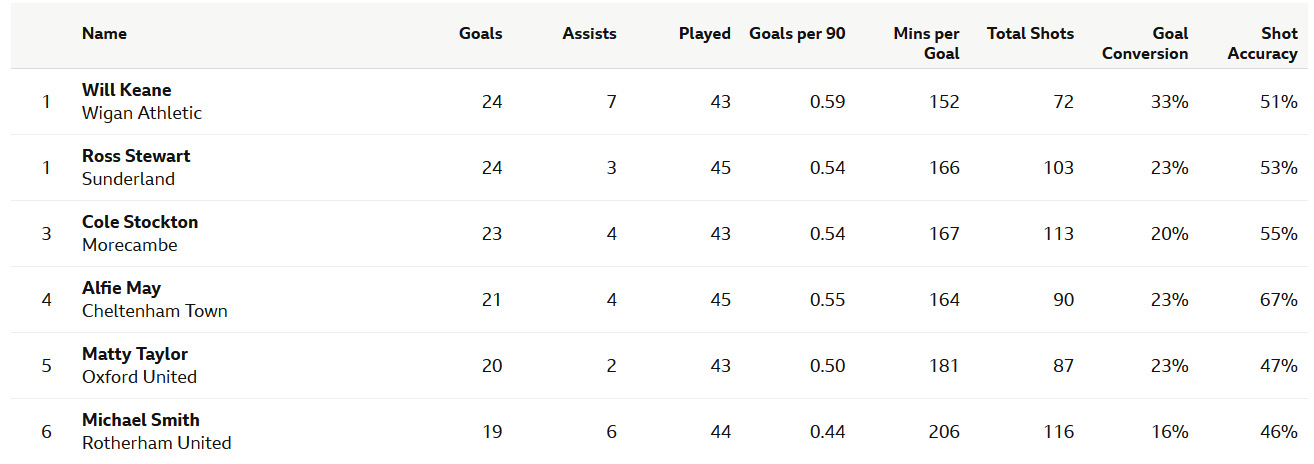Select the Goal Conversion header
Screen dimensions: 1314x464
coord(1145,43)
